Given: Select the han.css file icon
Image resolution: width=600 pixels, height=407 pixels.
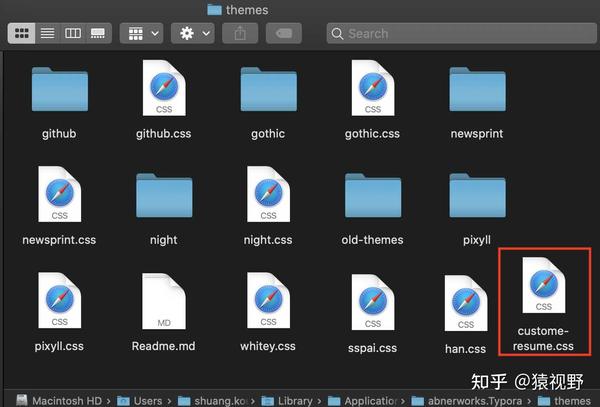Looking at the screenshot, I should click(x=466, y=303).
